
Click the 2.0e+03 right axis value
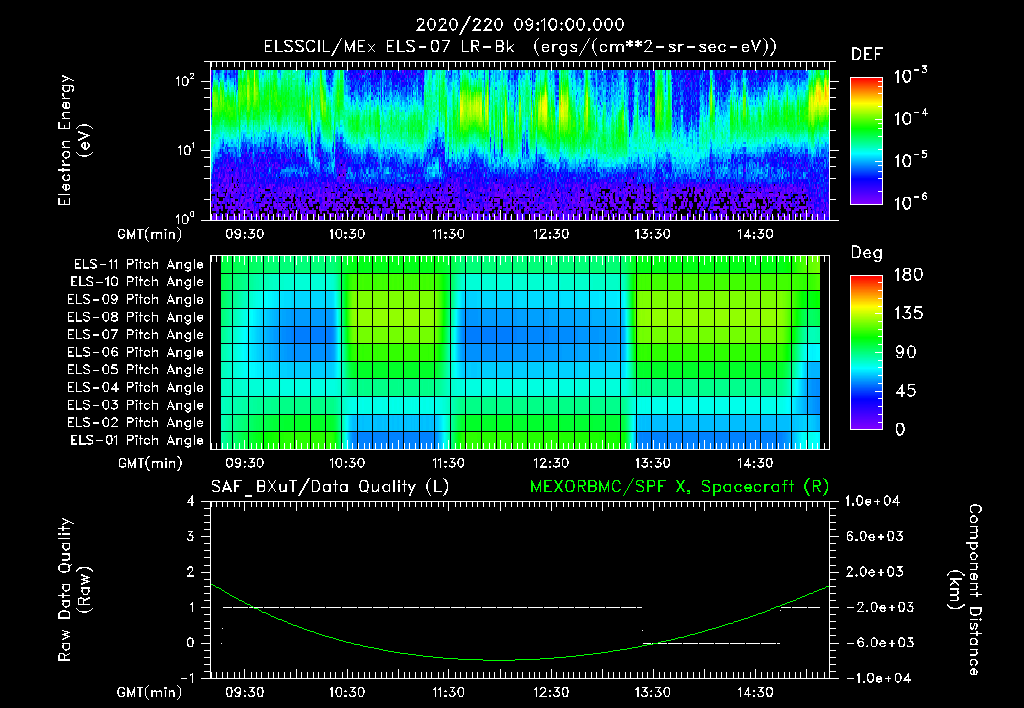[x=875, y=571]
